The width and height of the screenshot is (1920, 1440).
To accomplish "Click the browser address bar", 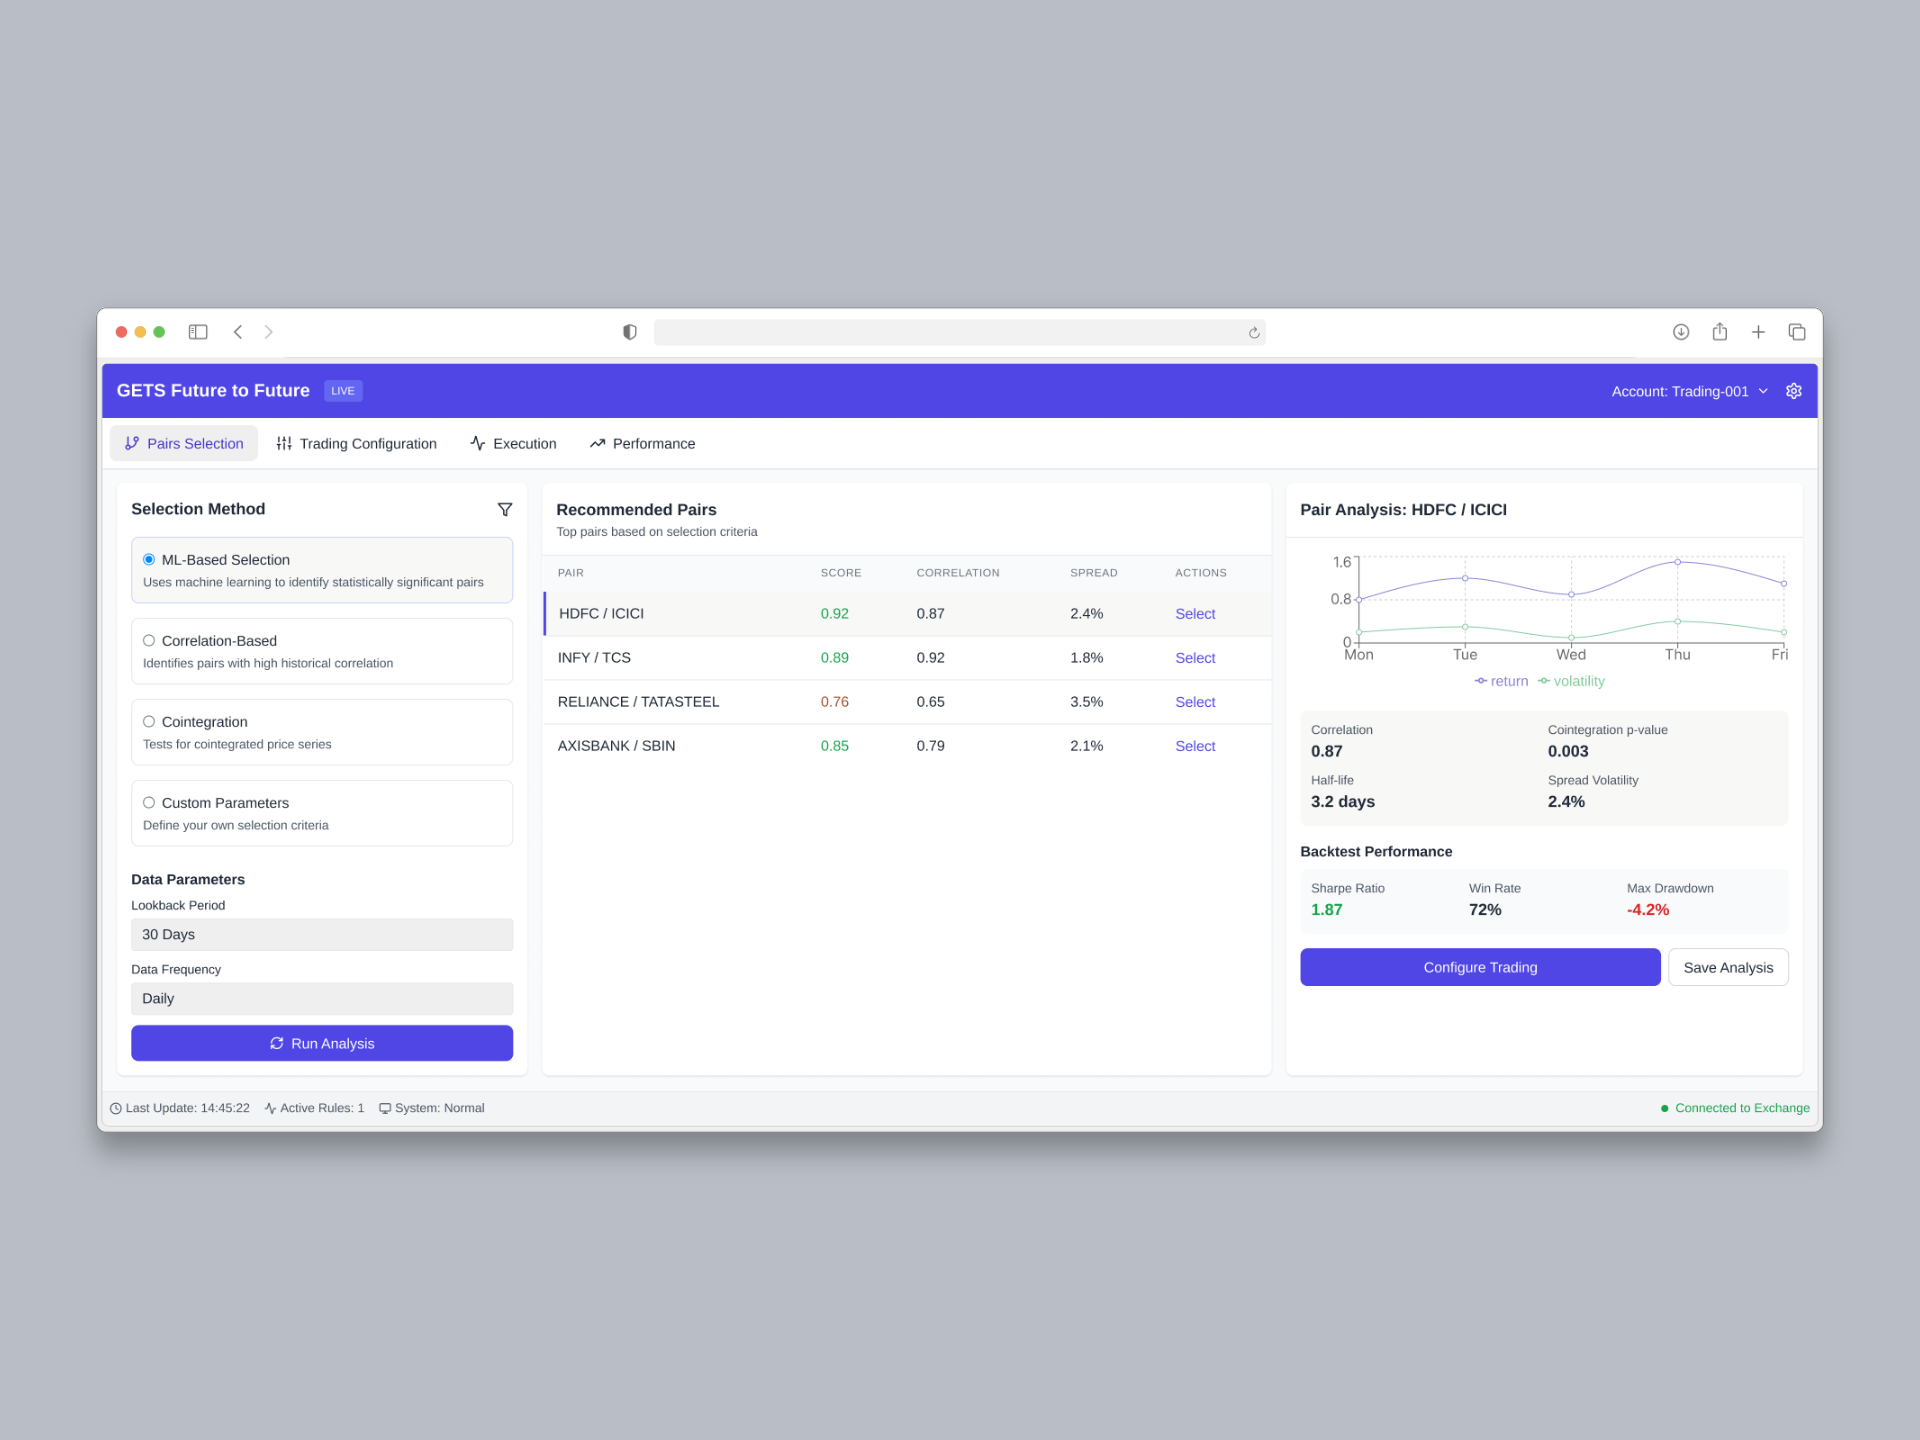I will point(958,331).
